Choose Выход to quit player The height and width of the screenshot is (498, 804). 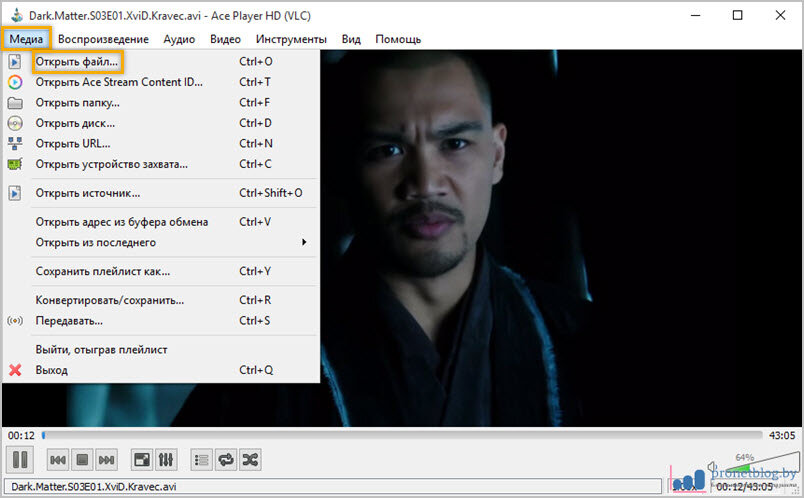tap(161, 370)
